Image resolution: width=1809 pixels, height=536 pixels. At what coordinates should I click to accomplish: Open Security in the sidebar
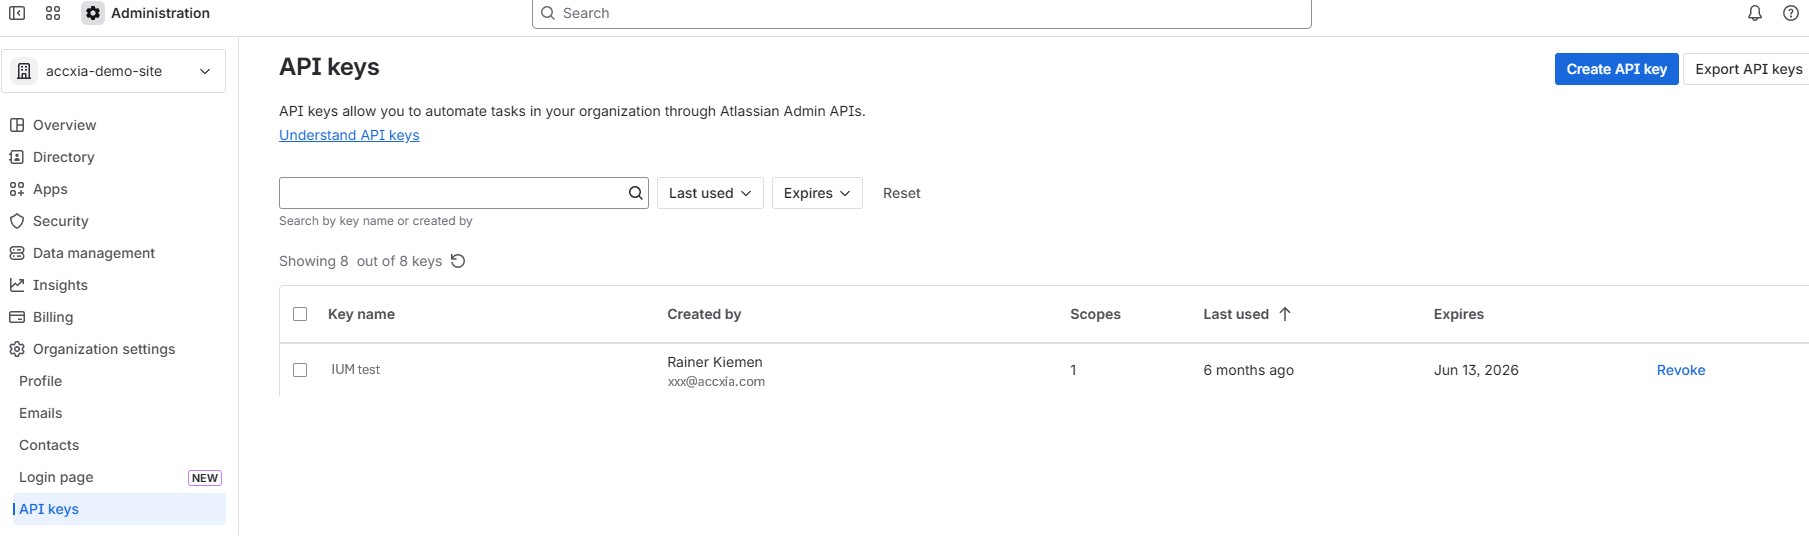pos(60,221)
